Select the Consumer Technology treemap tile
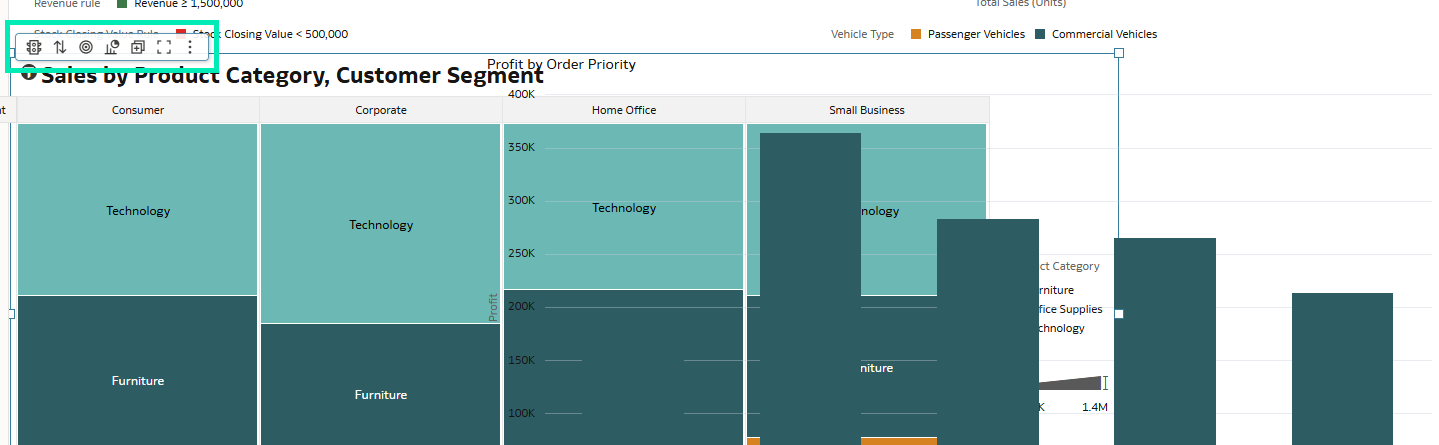The height and width of the screenshot is (445, 1439). coord(138,210)
